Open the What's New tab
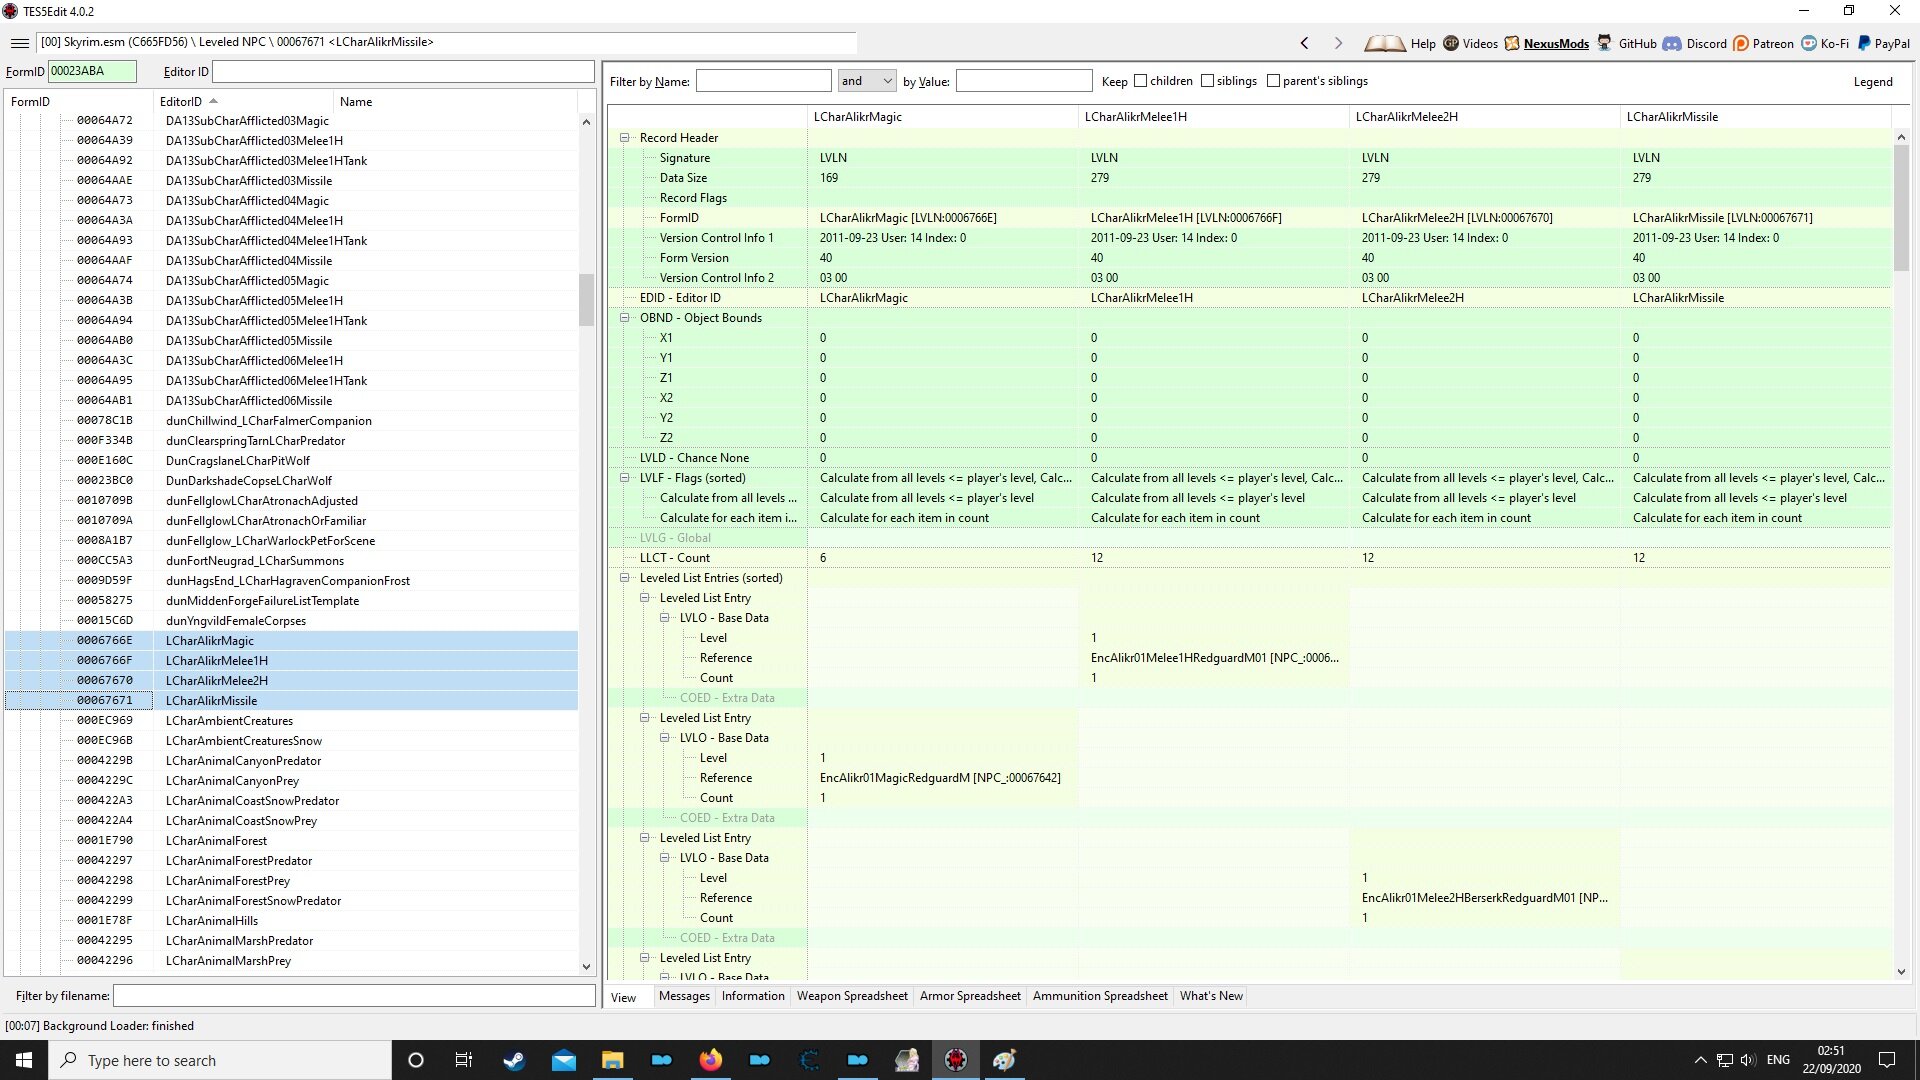The height and width of the screenshot is (1080, 1920). point(1211,996)
